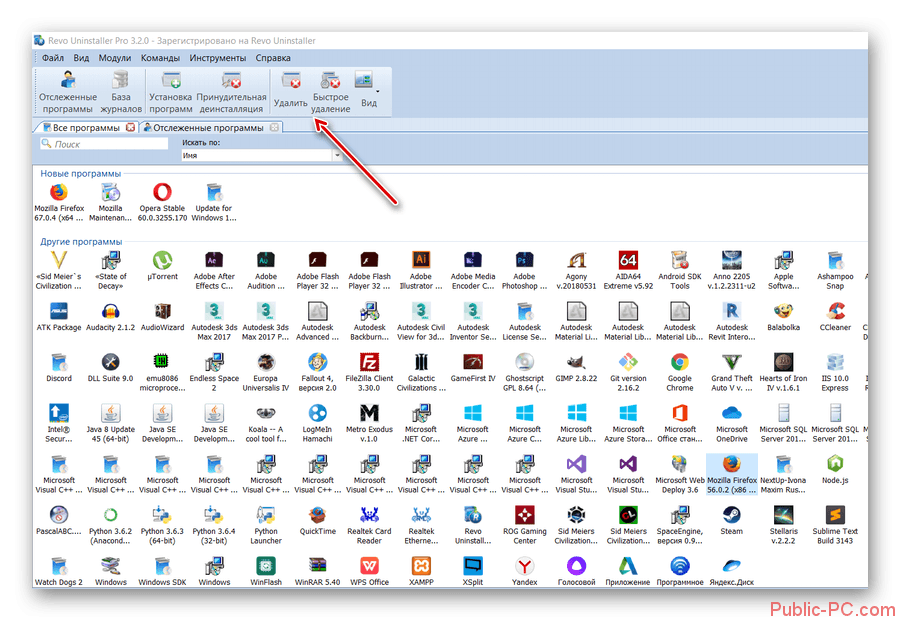Image resolution: width=900 pixels, height=621 pixels.
Task: Open the Вид toolbar dropdown
Action: tap(368, 91)
